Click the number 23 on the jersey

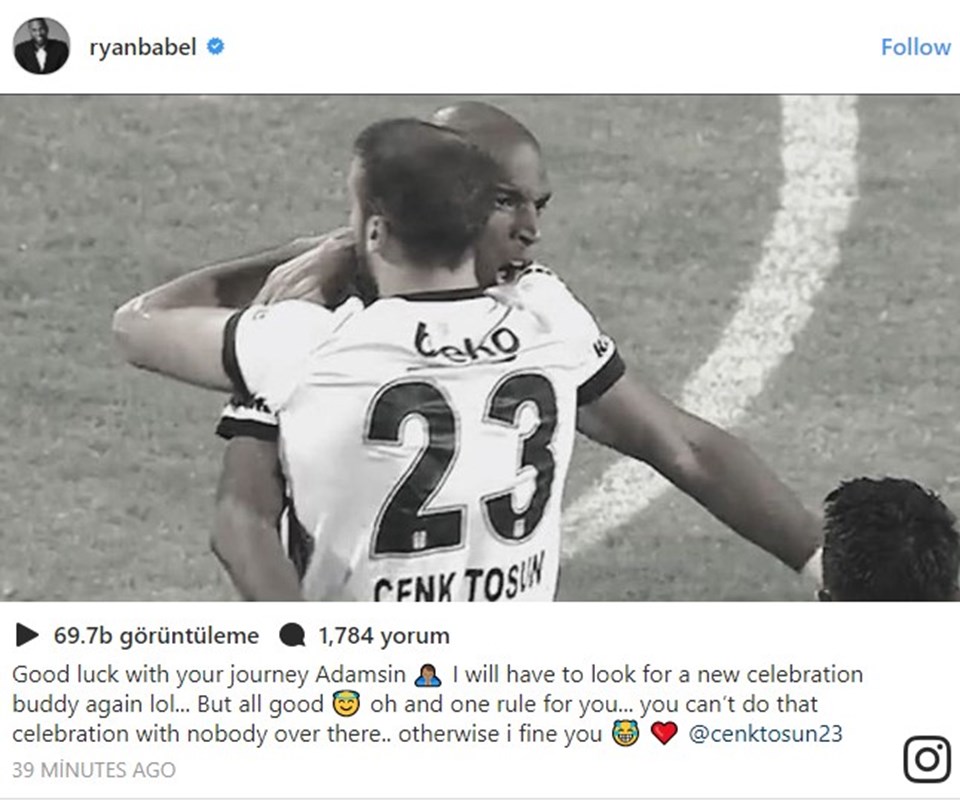pos(462,464)
